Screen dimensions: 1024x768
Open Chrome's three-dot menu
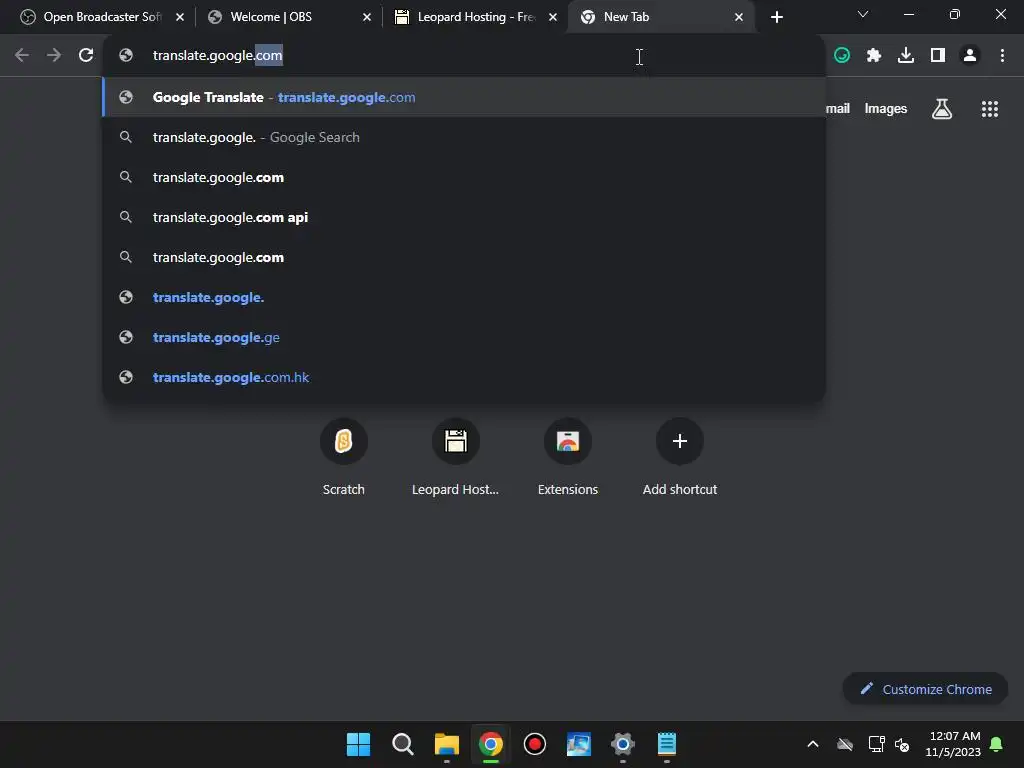pos(1002,56)
